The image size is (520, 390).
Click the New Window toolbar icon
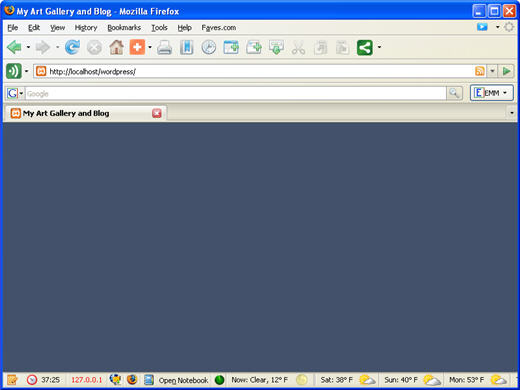coord(254,47)
